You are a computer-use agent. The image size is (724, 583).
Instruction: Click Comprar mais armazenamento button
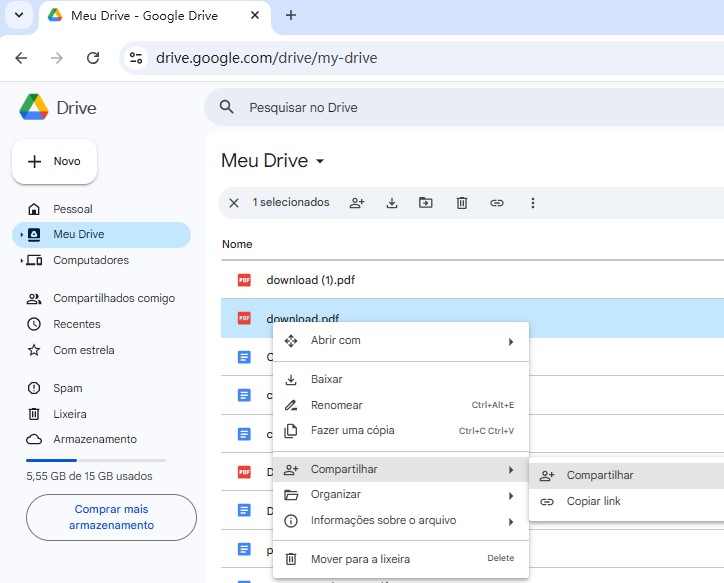coord(111,517)
